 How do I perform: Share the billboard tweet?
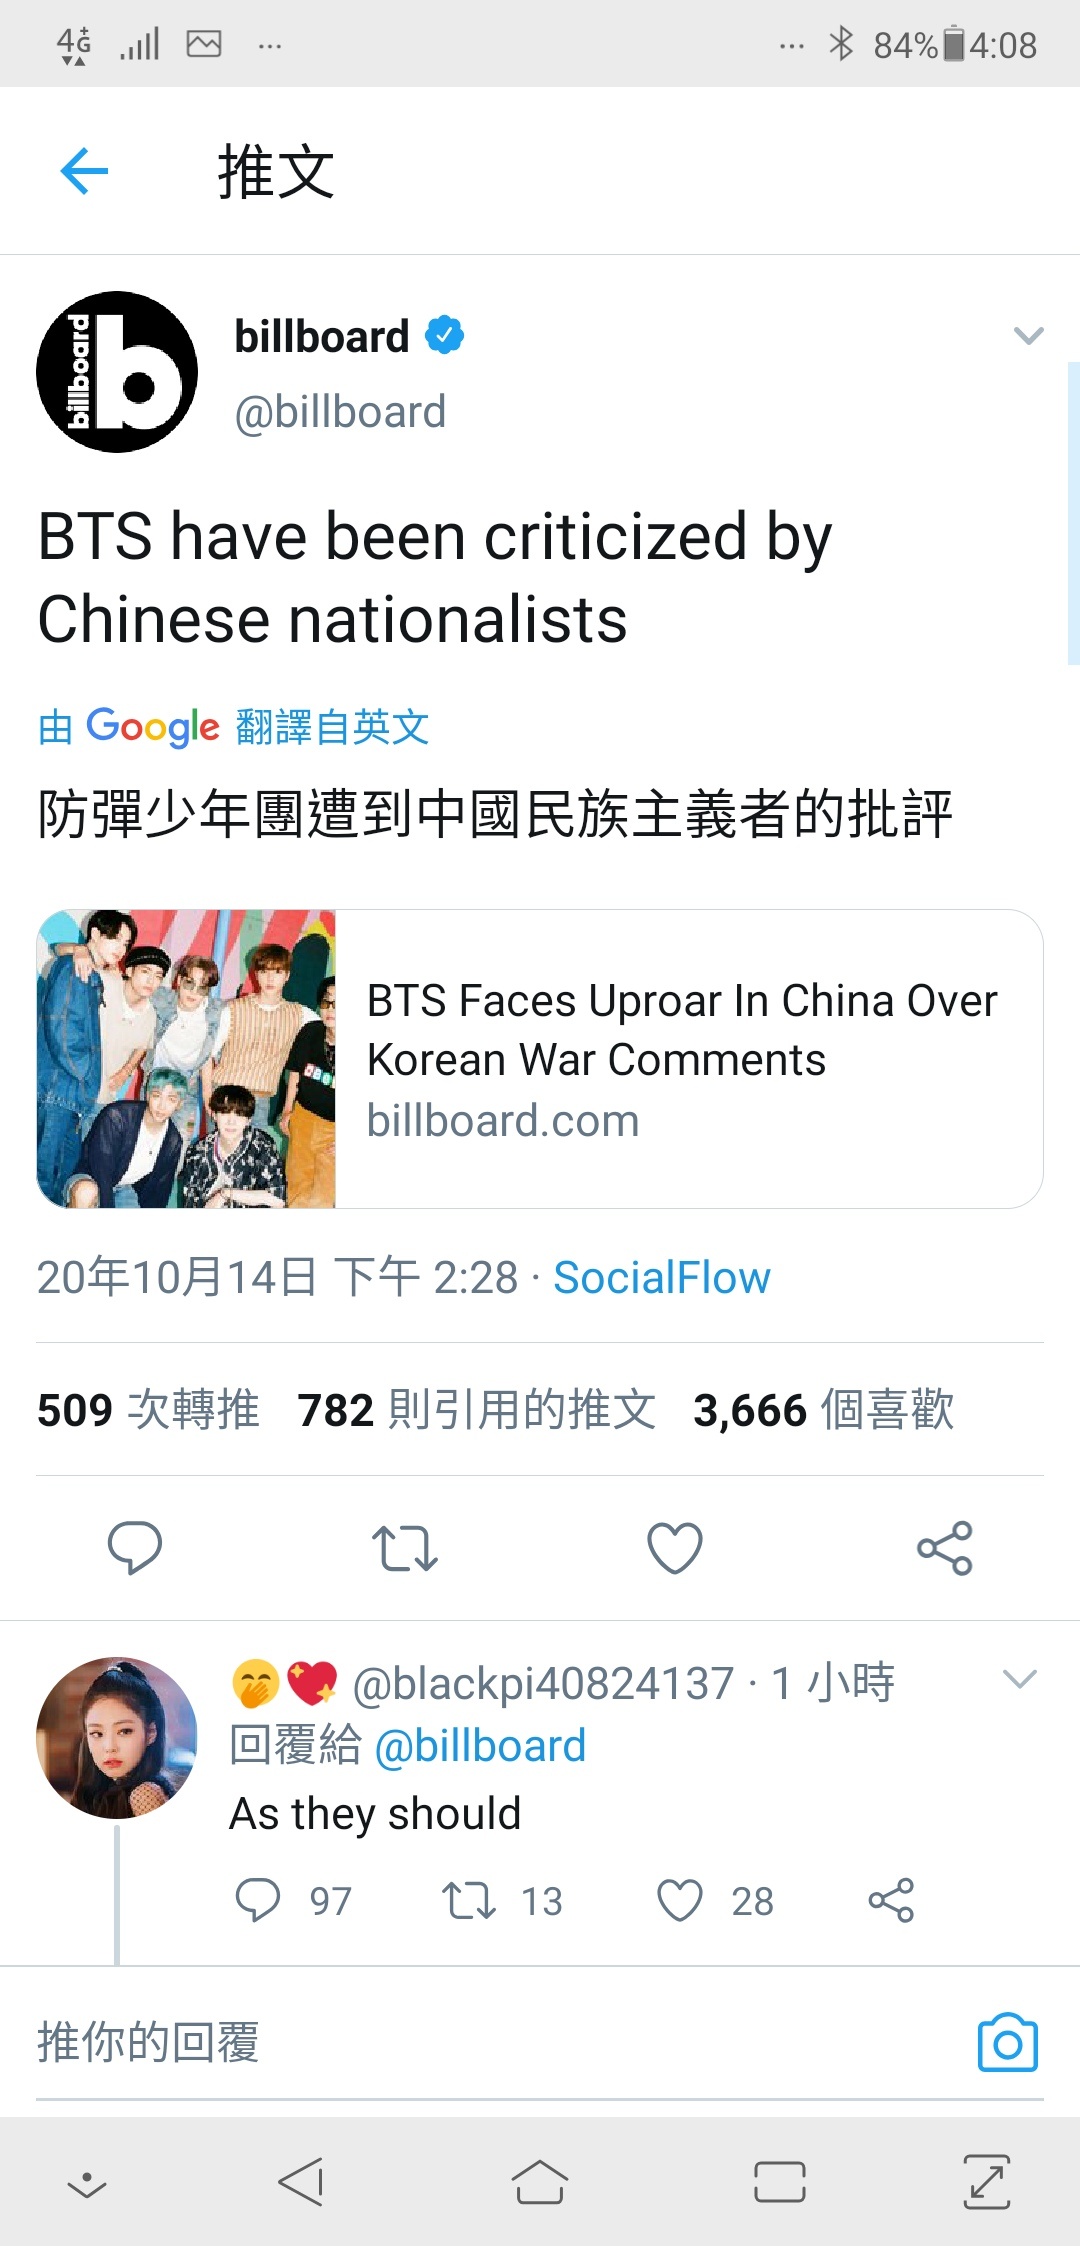[945, 1548]
